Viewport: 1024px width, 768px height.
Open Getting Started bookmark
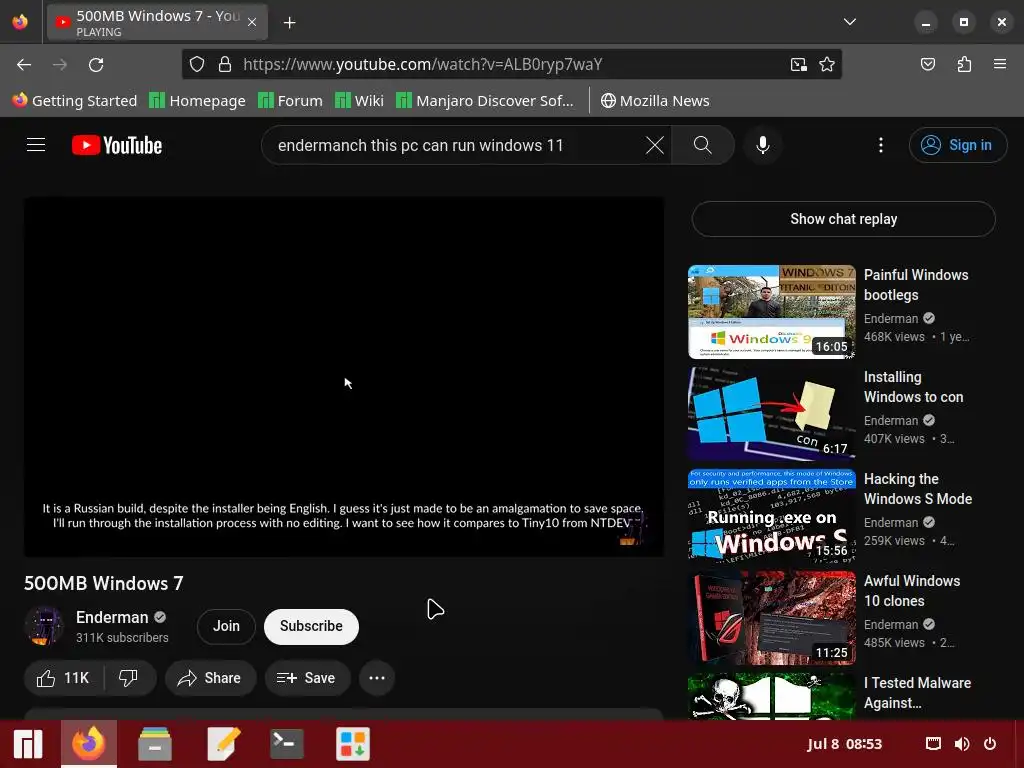coord(74,101)
